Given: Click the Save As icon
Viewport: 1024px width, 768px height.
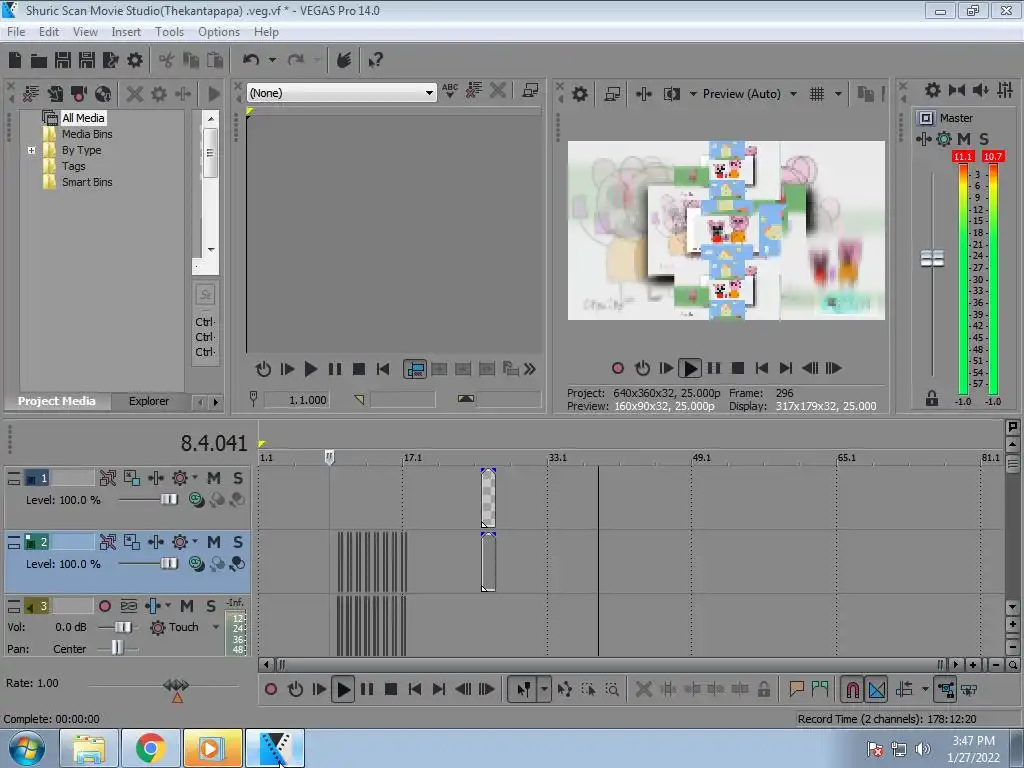Looking at the screenshot, I should tap(87, 61).
